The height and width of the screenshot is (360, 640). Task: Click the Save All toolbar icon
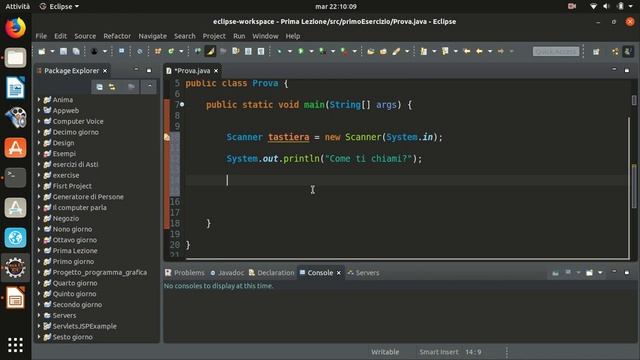pos(76,51)
